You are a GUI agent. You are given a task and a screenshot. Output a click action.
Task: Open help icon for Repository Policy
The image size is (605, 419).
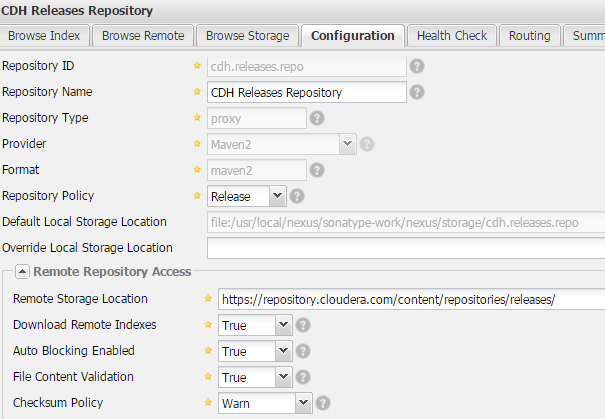point(297,196)
